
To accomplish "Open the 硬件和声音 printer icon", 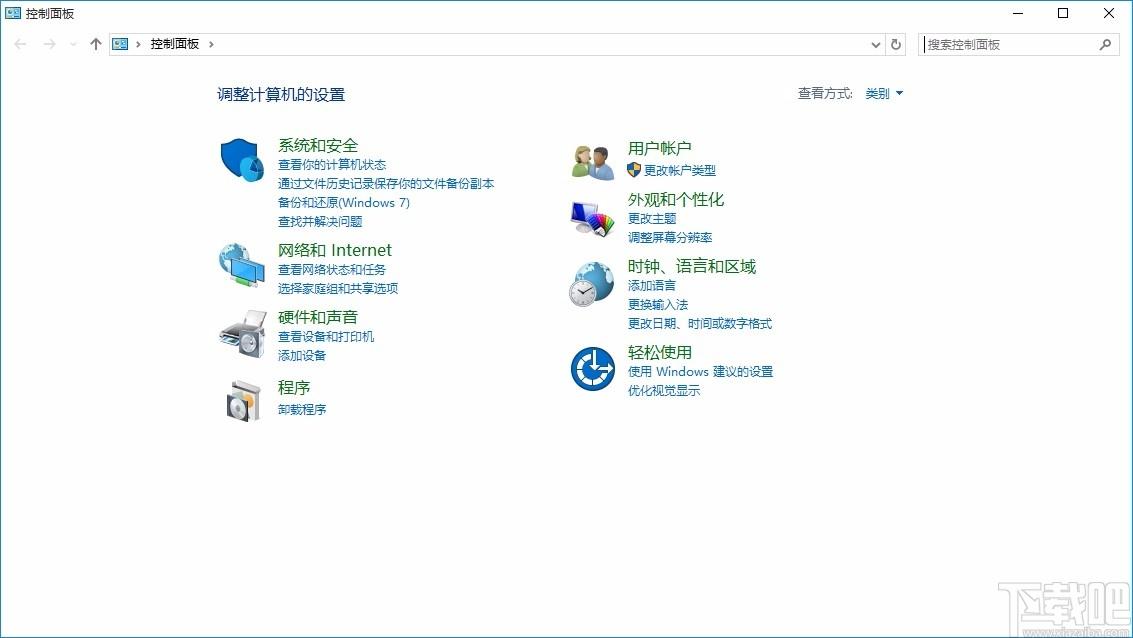I will pos(243,334).
